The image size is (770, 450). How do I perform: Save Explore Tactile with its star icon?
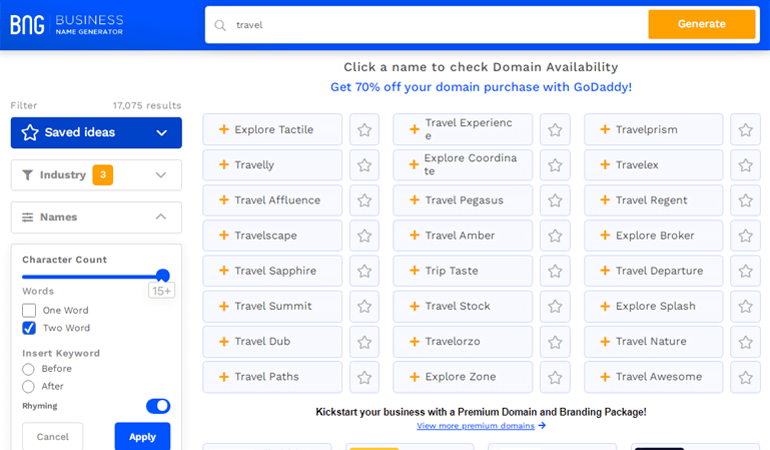coord(364,130)
